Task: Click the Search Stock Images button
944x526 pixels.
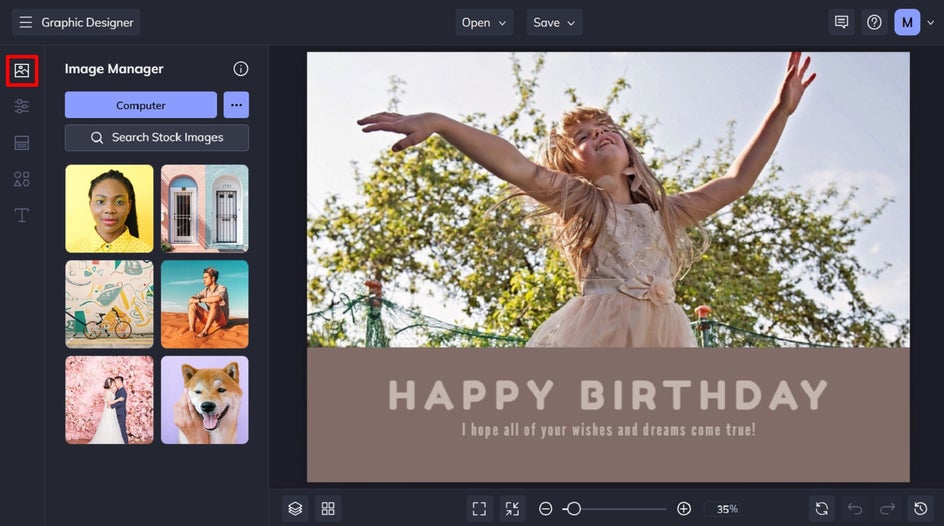Action: coord(157,137)
